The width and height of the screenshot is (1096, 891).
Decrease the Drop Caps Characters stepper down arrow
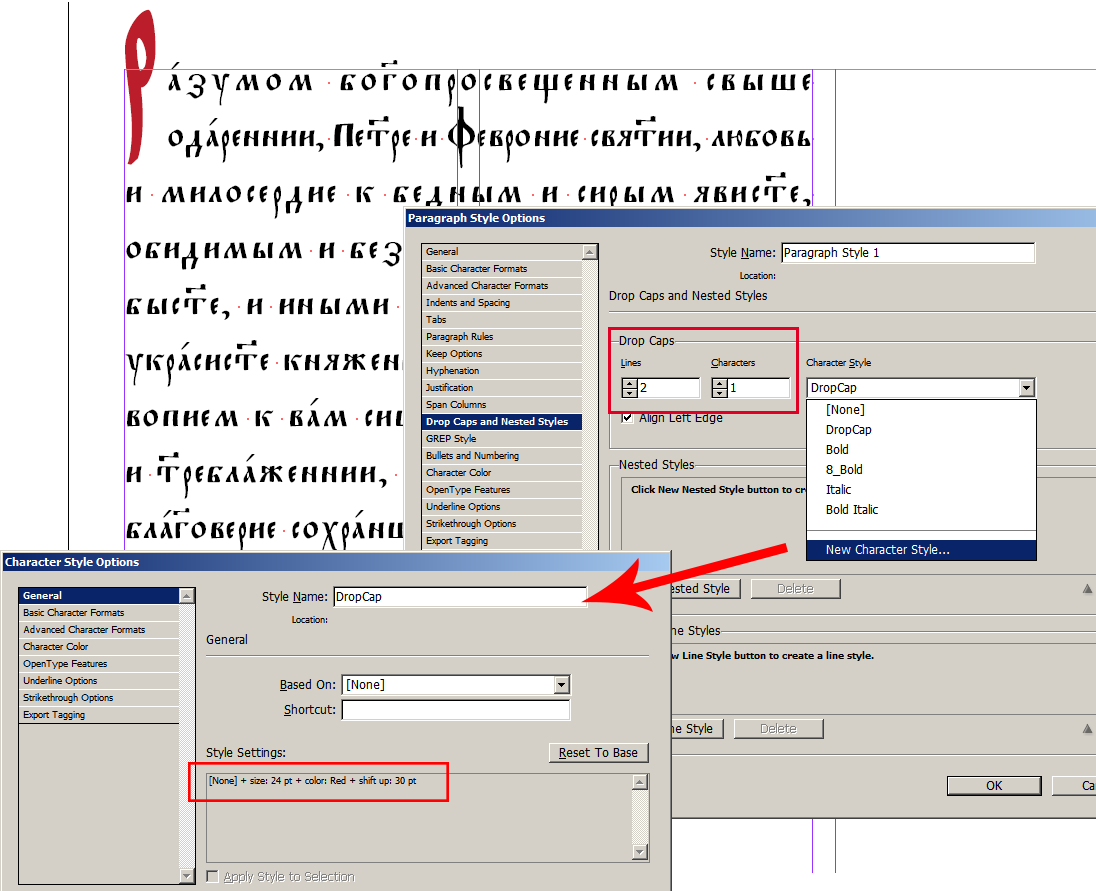pyautogui.click(x=720, y=393)
